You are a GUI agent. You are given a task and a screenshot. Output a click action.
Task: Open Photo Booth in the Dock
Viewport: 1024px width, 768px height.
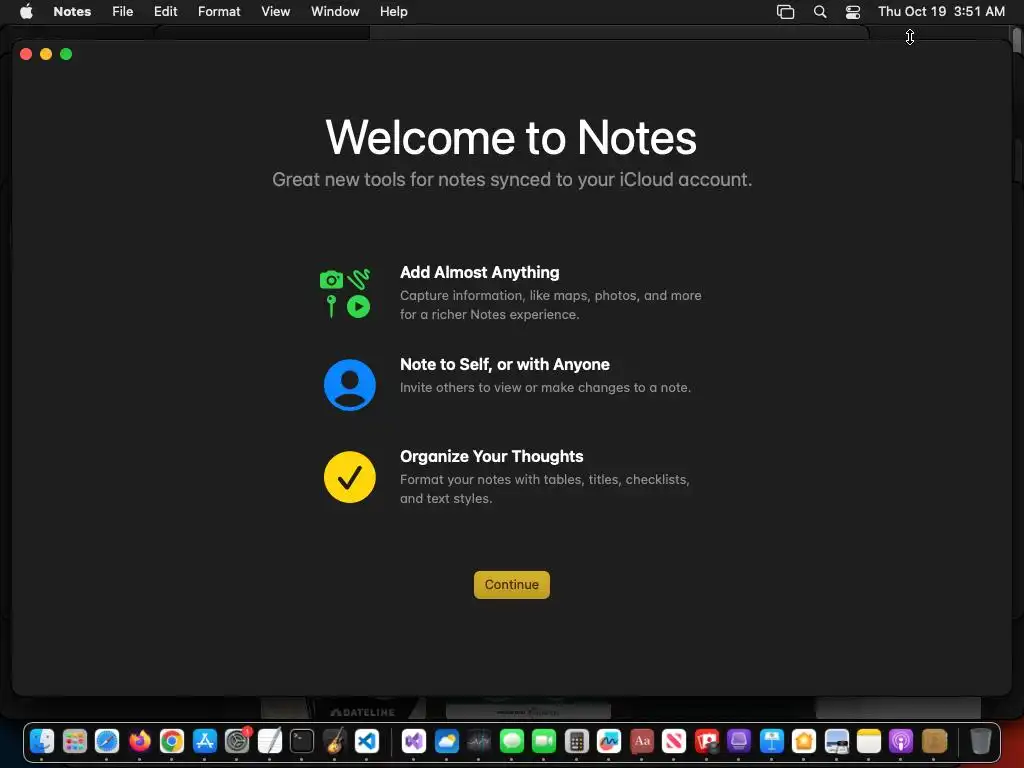706,741
